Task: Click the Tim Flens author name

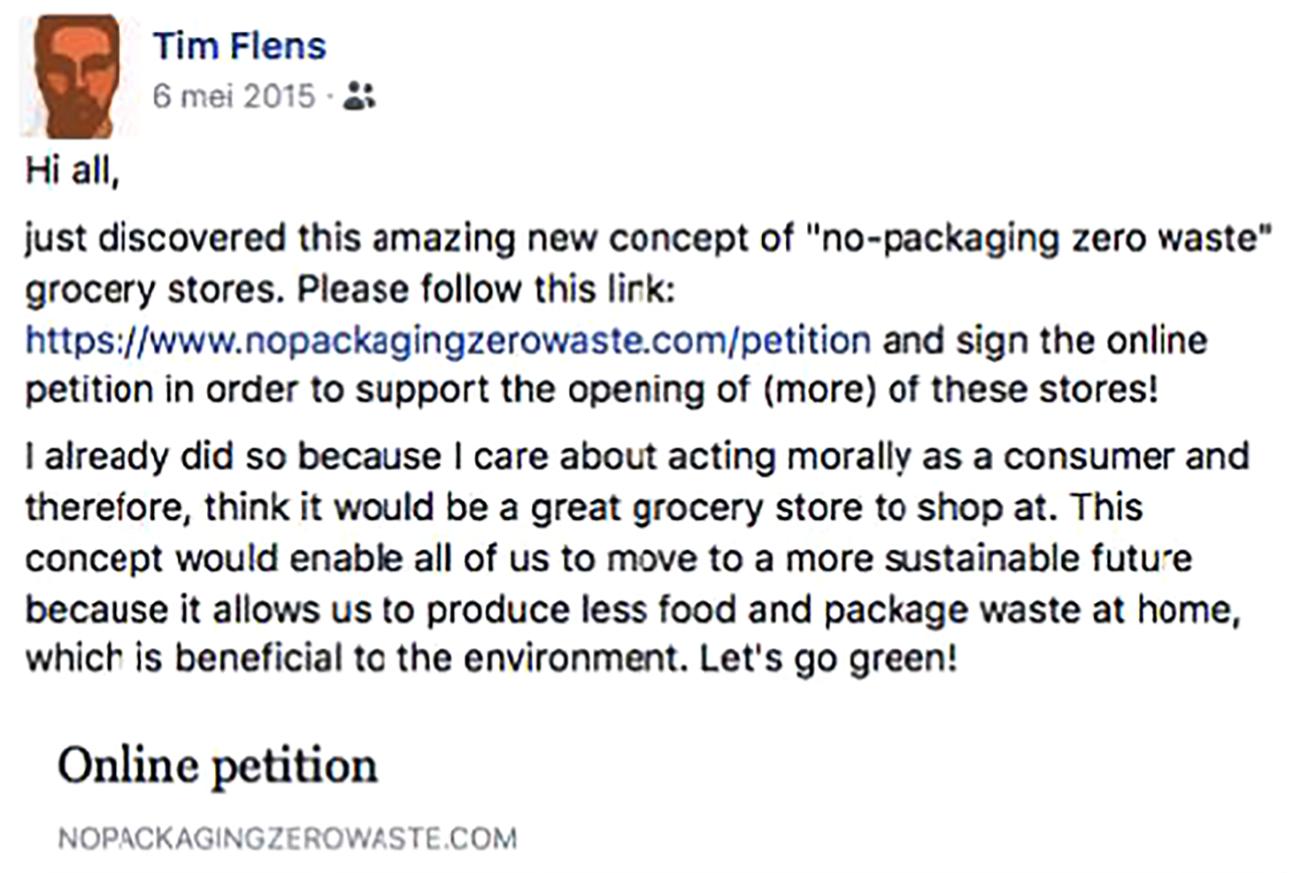Action: click(x=239, y=46)
